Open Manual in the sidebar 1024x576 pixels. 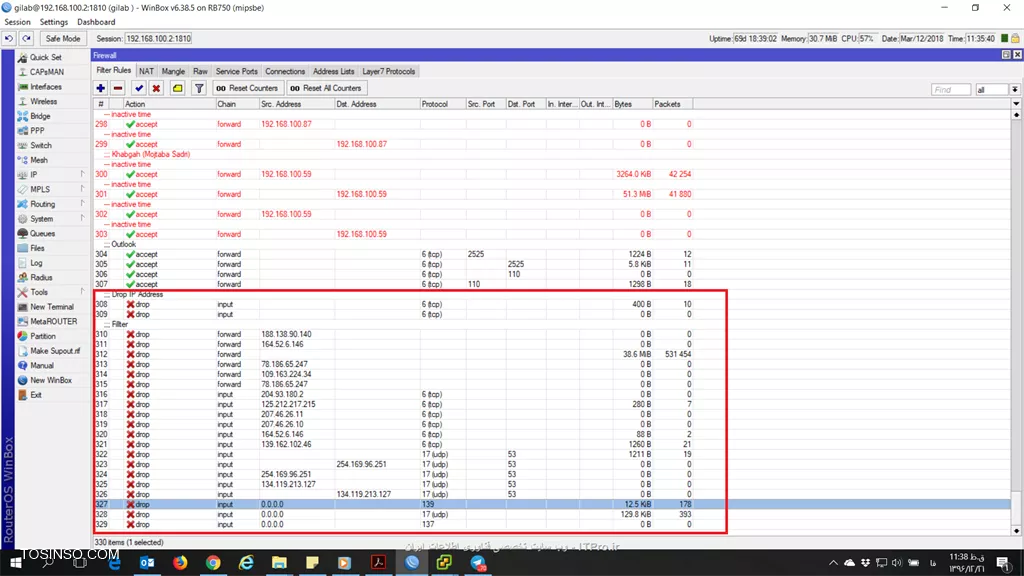click(x=42, y=366)
